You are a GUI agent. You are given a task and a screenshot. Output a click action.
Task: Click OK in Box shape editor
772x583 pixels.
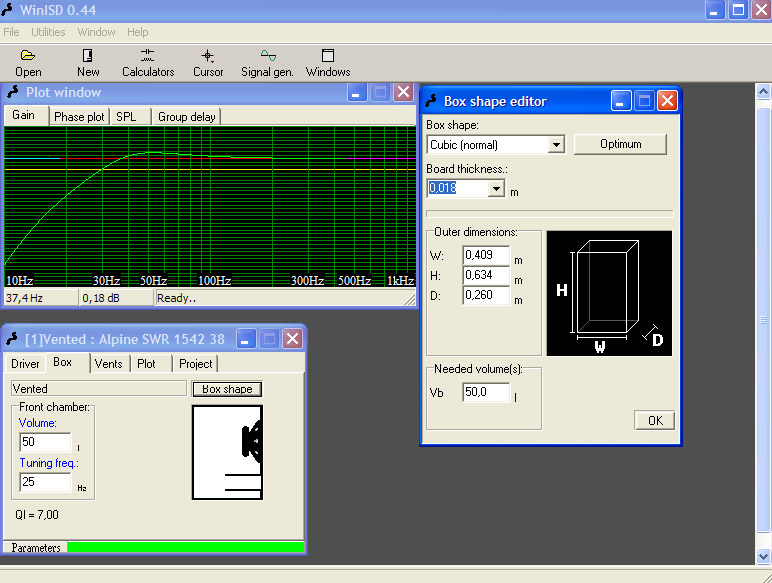pos(655,420)
